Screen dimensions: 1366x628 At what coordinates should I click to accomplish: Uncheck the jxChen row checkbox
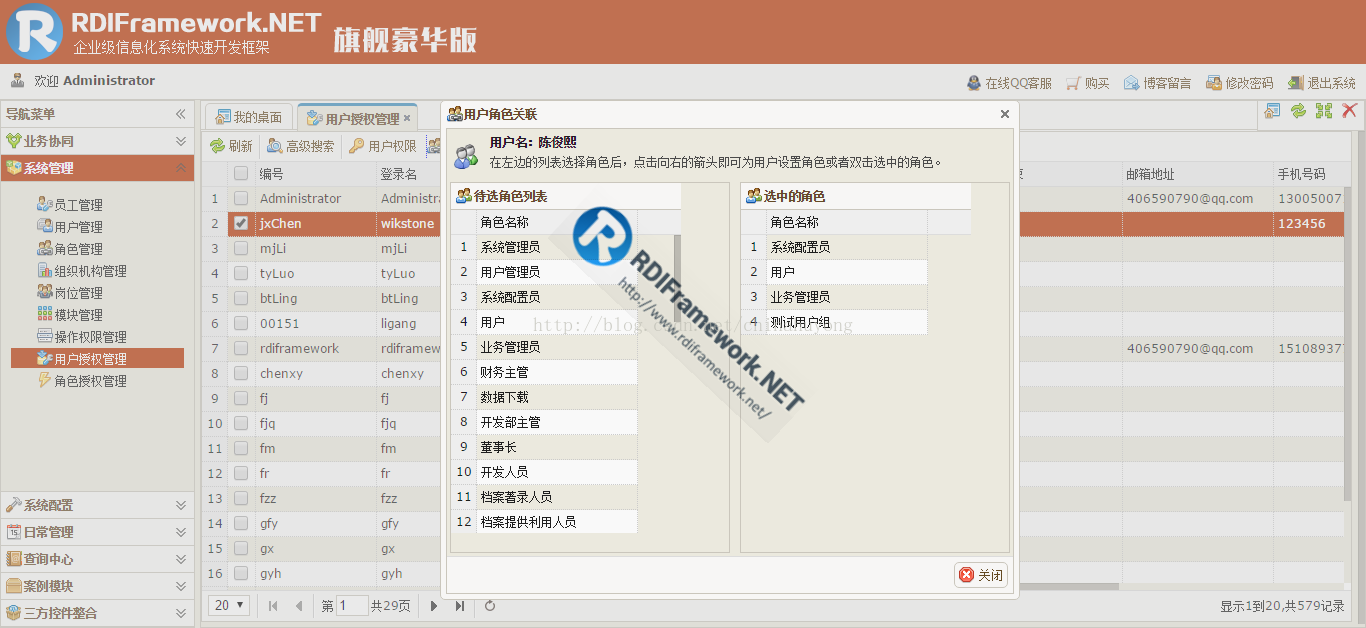[x=241, y=223]
